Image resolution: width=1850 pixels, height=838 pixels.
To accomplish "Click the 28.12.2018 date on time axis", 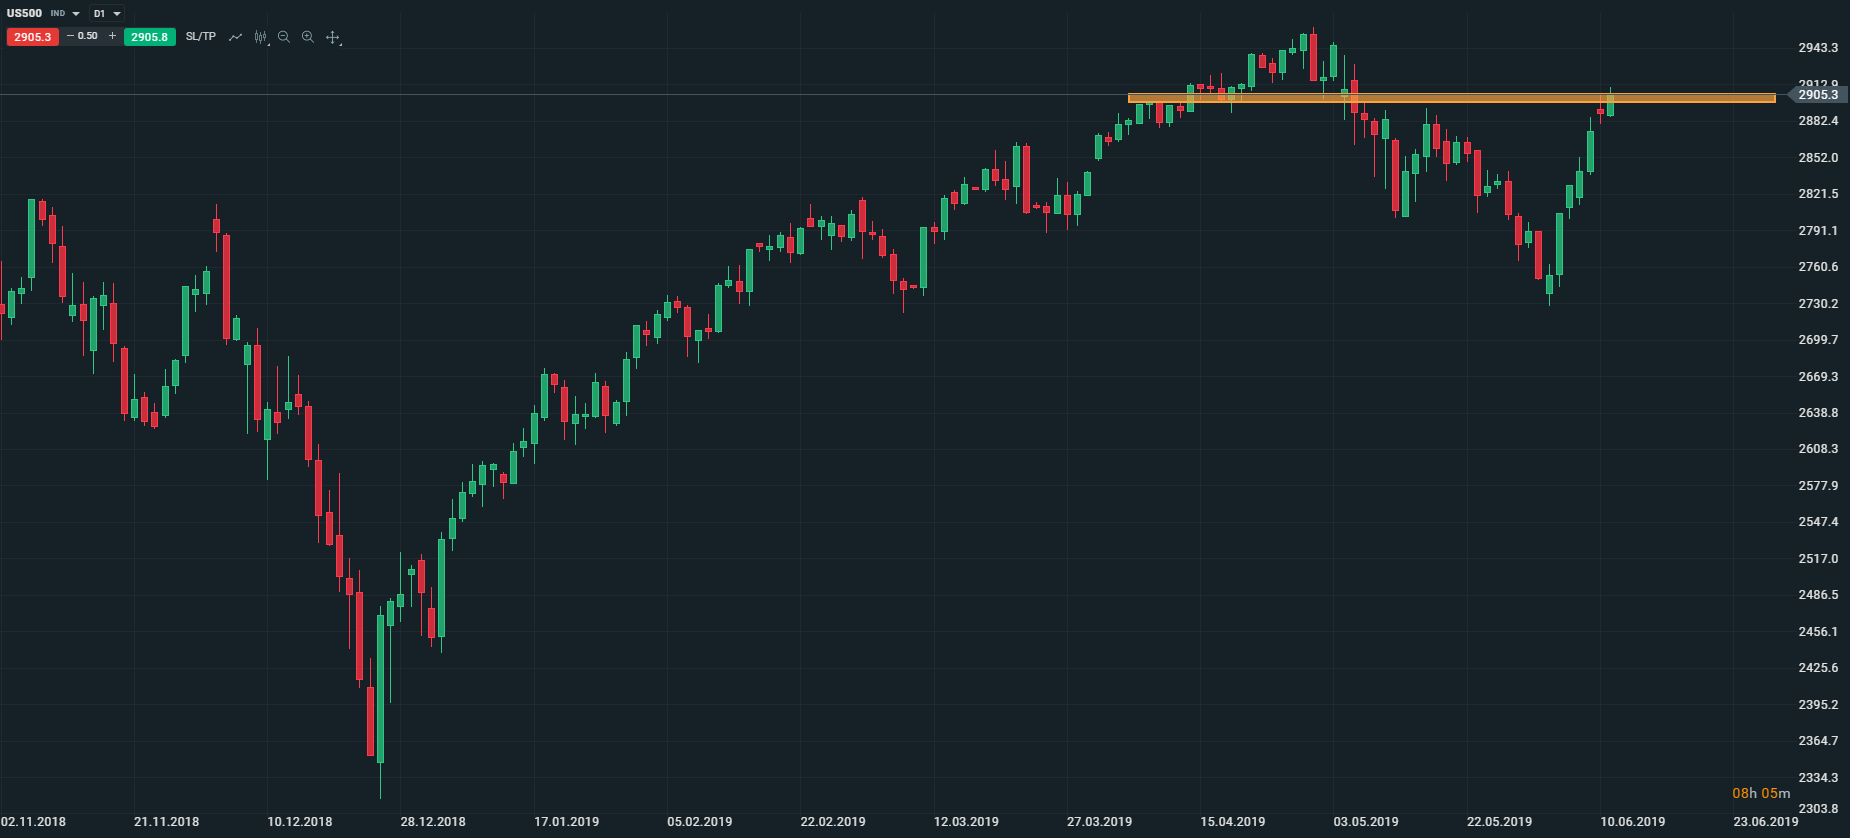I will [433, 822].
